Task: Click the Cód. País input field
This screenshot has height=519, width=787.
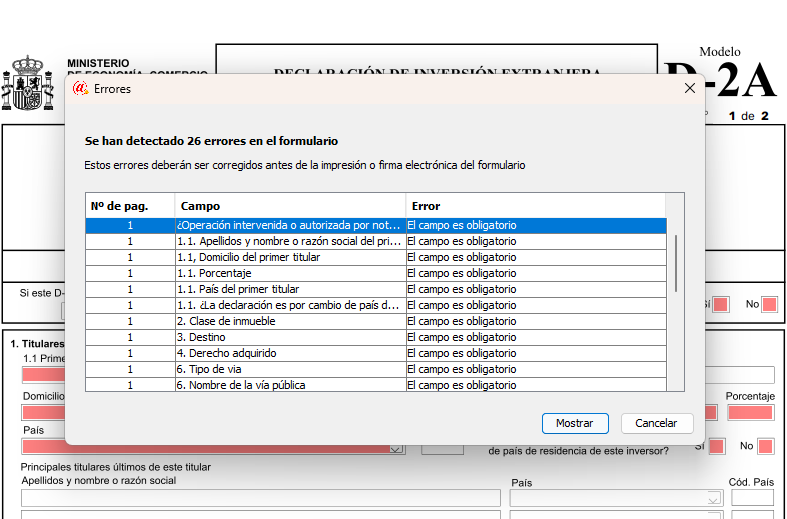Action: pyautogui.click(x=752, y=498)
